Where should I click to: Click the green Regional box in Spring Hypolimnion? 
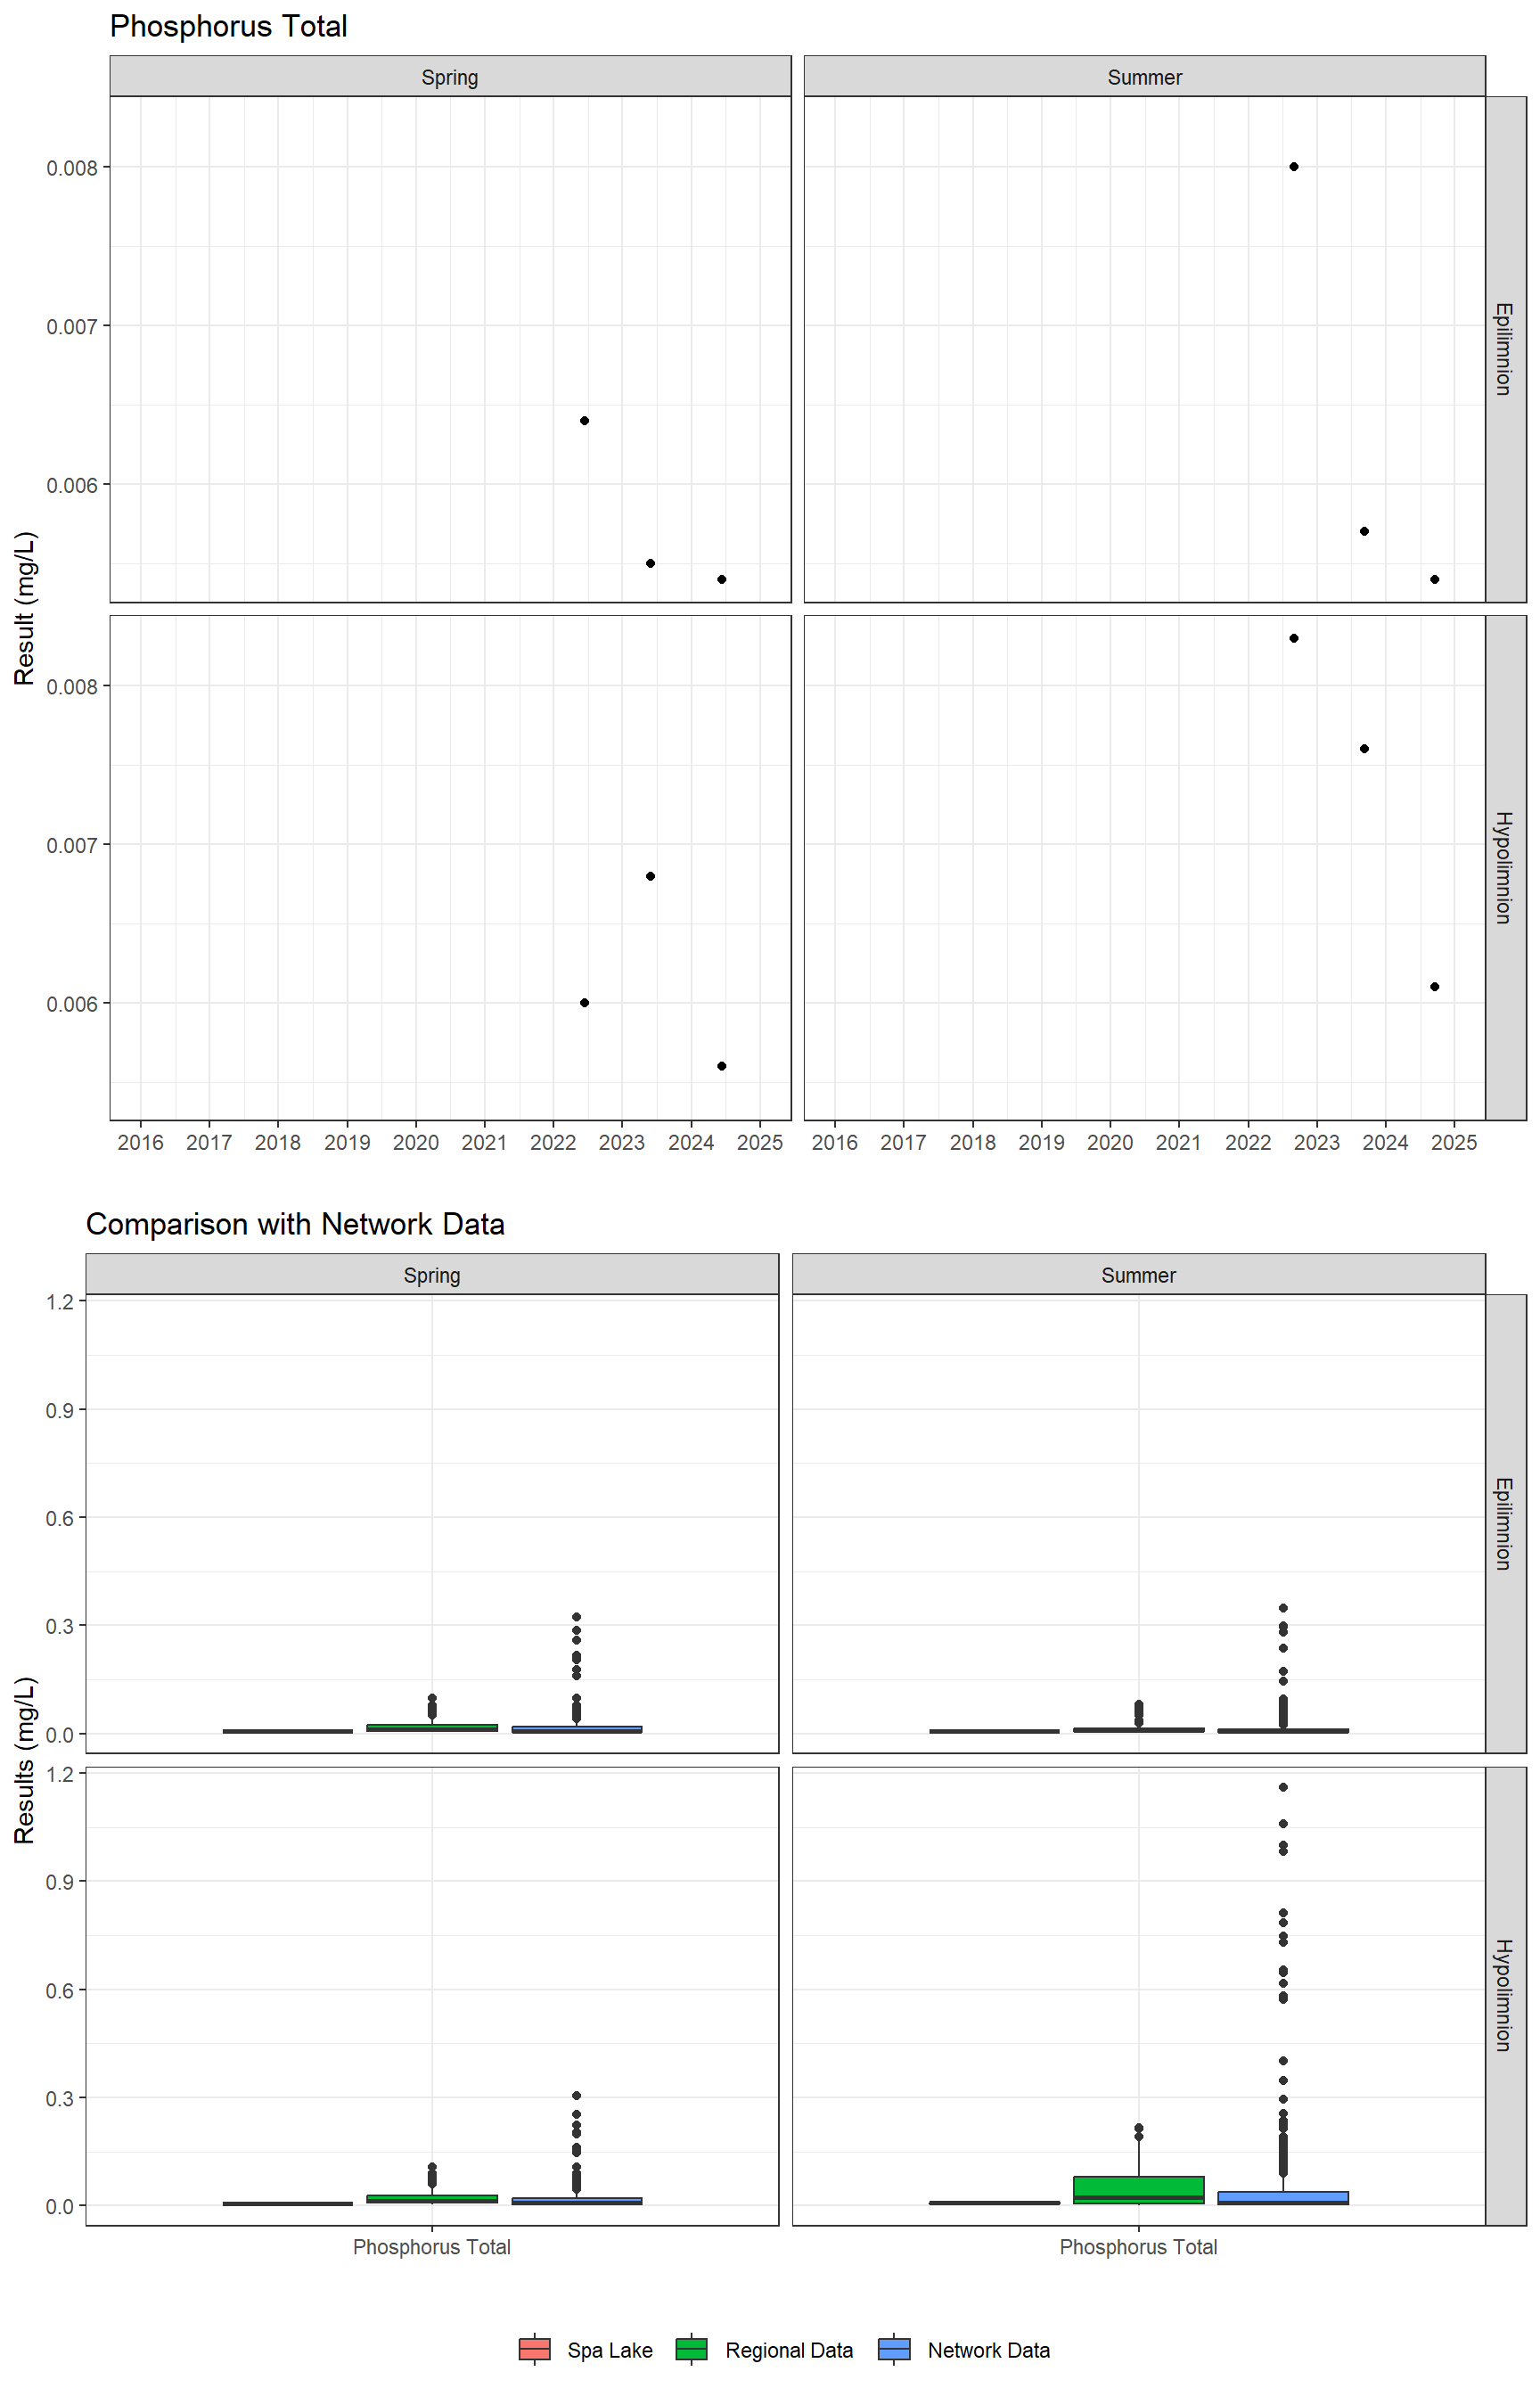click(x=432, y=2199)
